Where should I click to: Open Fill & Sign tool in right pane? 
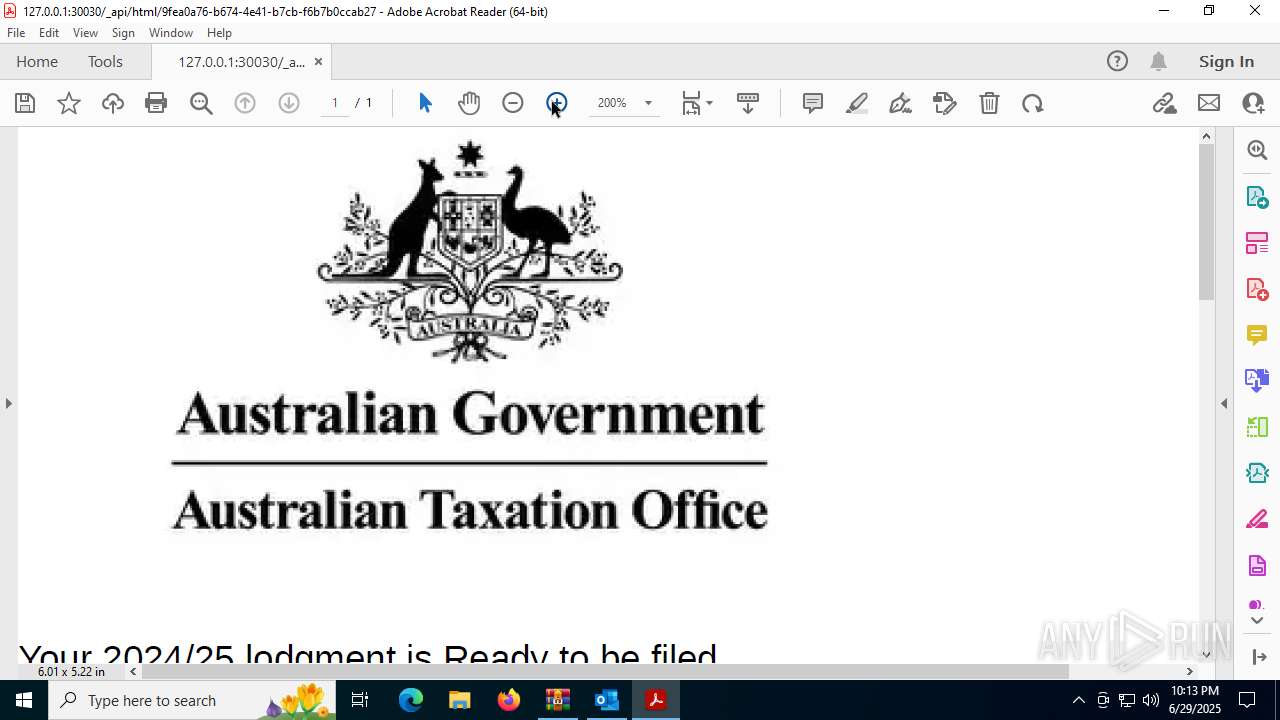point(1257,519)
